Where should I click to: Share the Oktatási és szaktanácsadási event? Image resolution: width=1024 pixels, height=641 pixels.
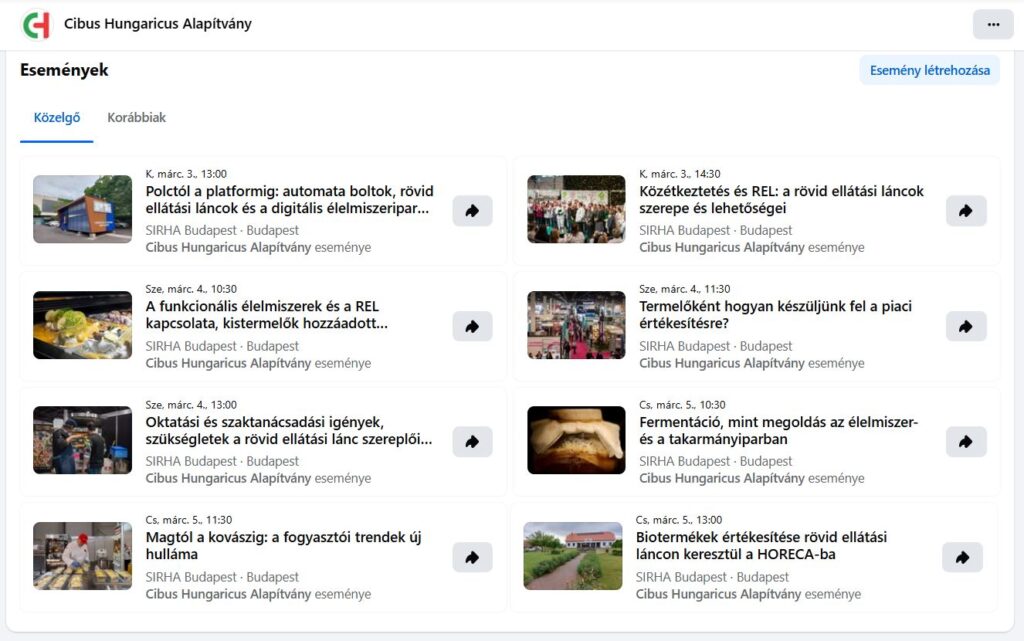472,442
